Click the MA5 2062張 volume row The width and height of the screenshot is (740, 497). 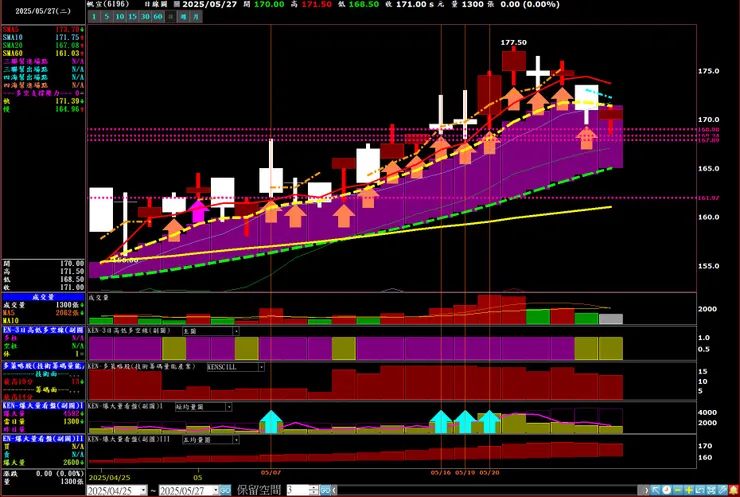tap(43, 313)
